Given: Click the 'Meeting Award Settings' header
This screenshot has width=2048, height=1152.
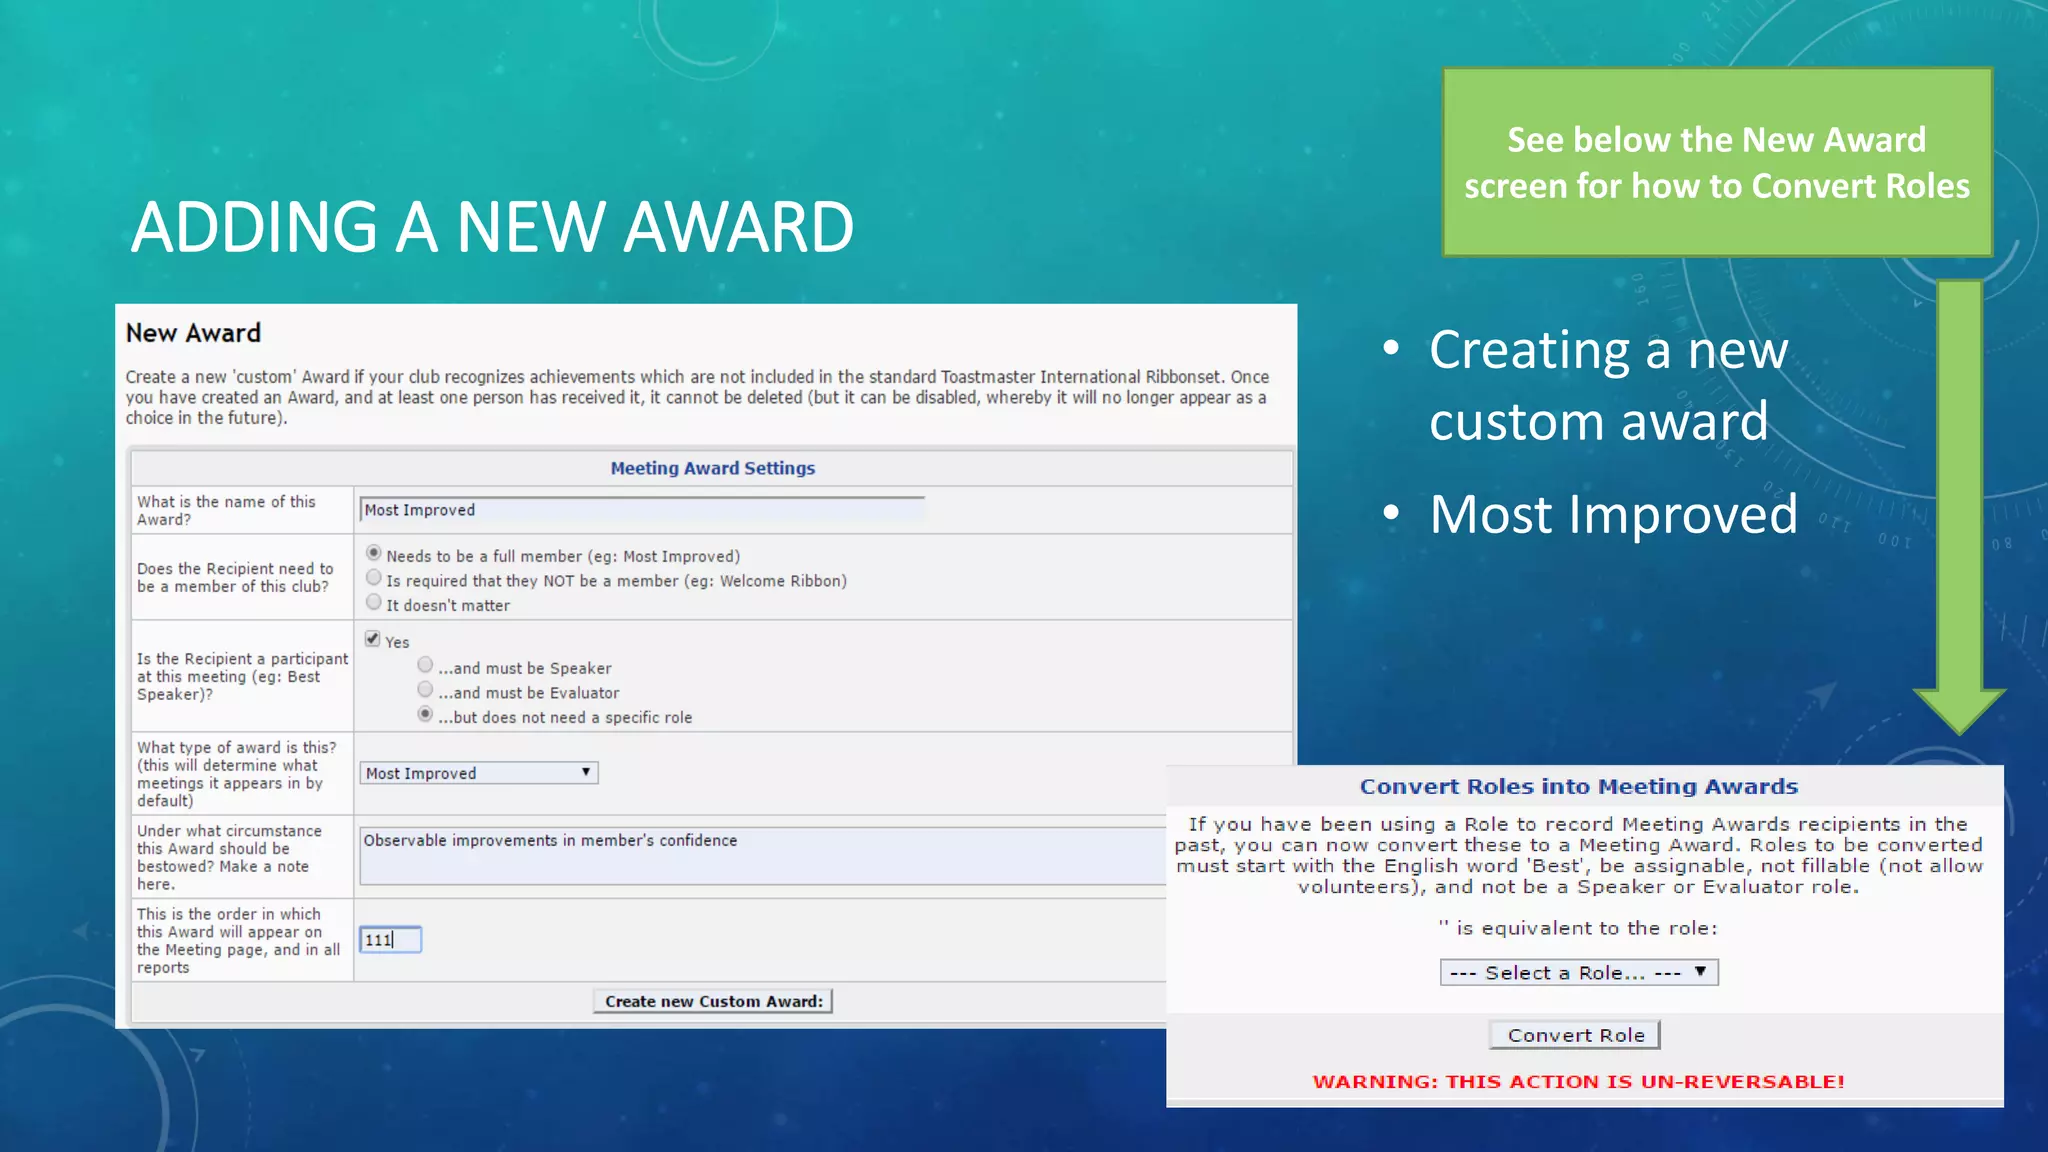Looking at the screenshot, I should (712, 468).
